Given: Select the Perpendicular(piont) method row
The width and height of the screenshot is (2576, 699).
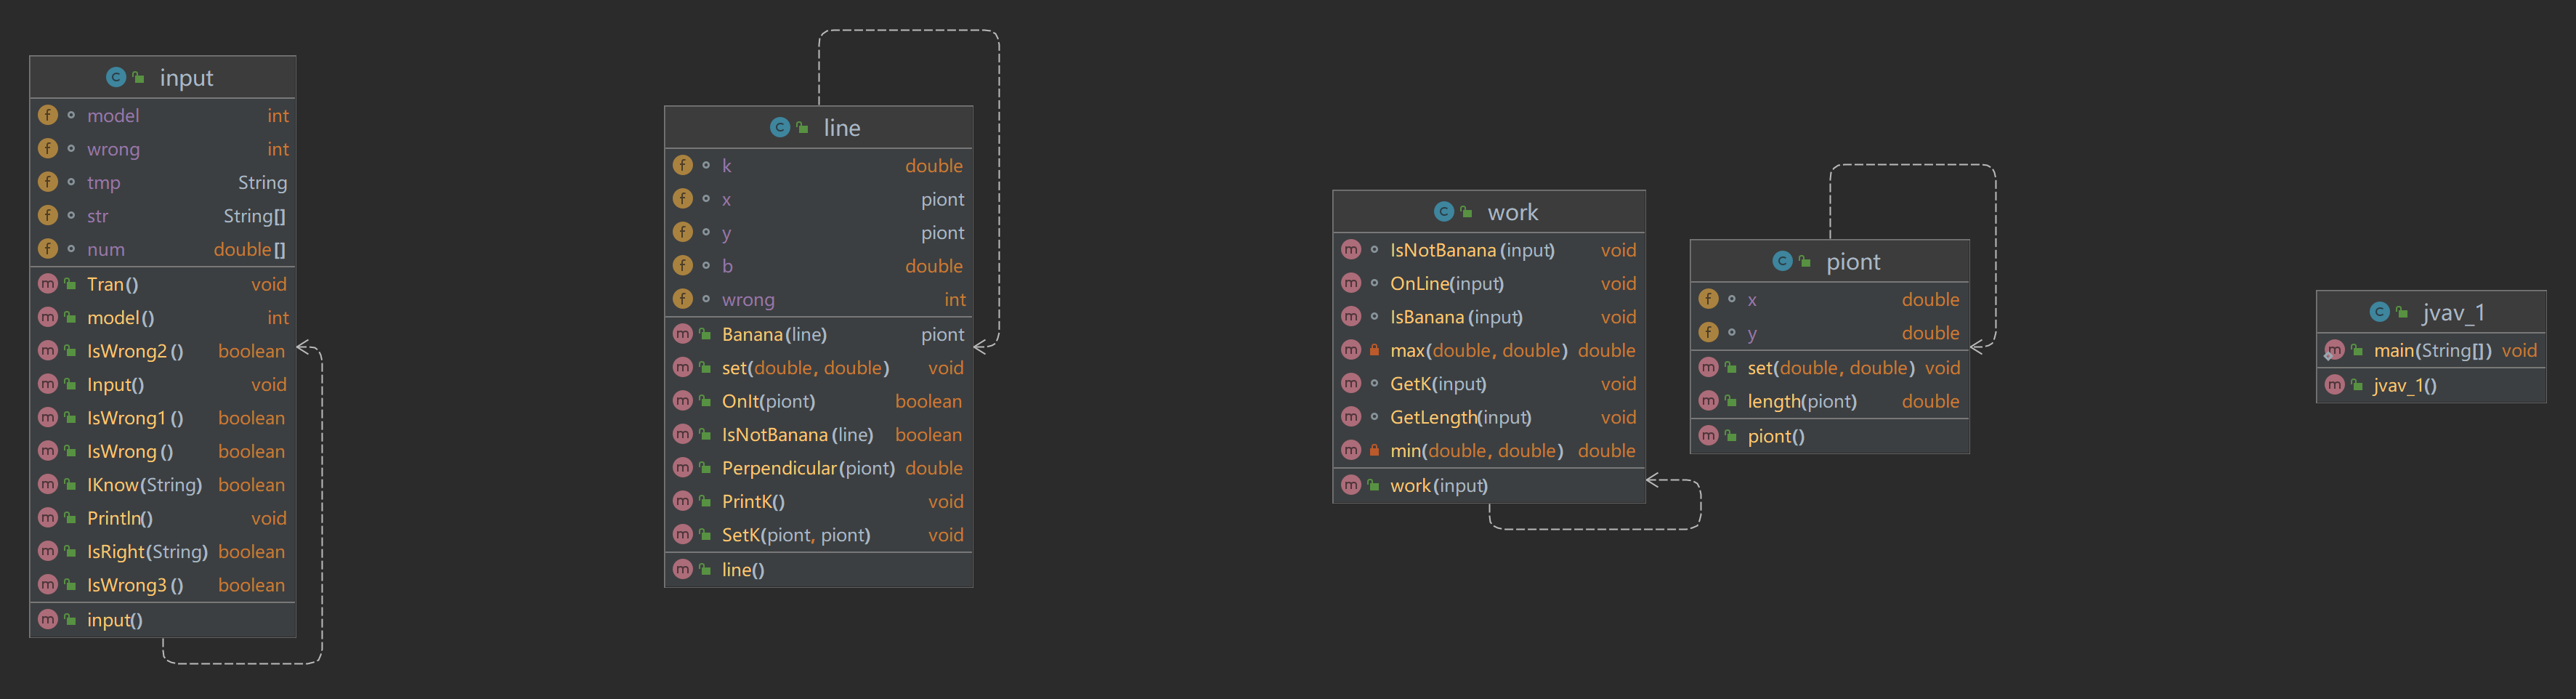Looking at the screenshot, I should pyautogui.click(x=808, y=468).
